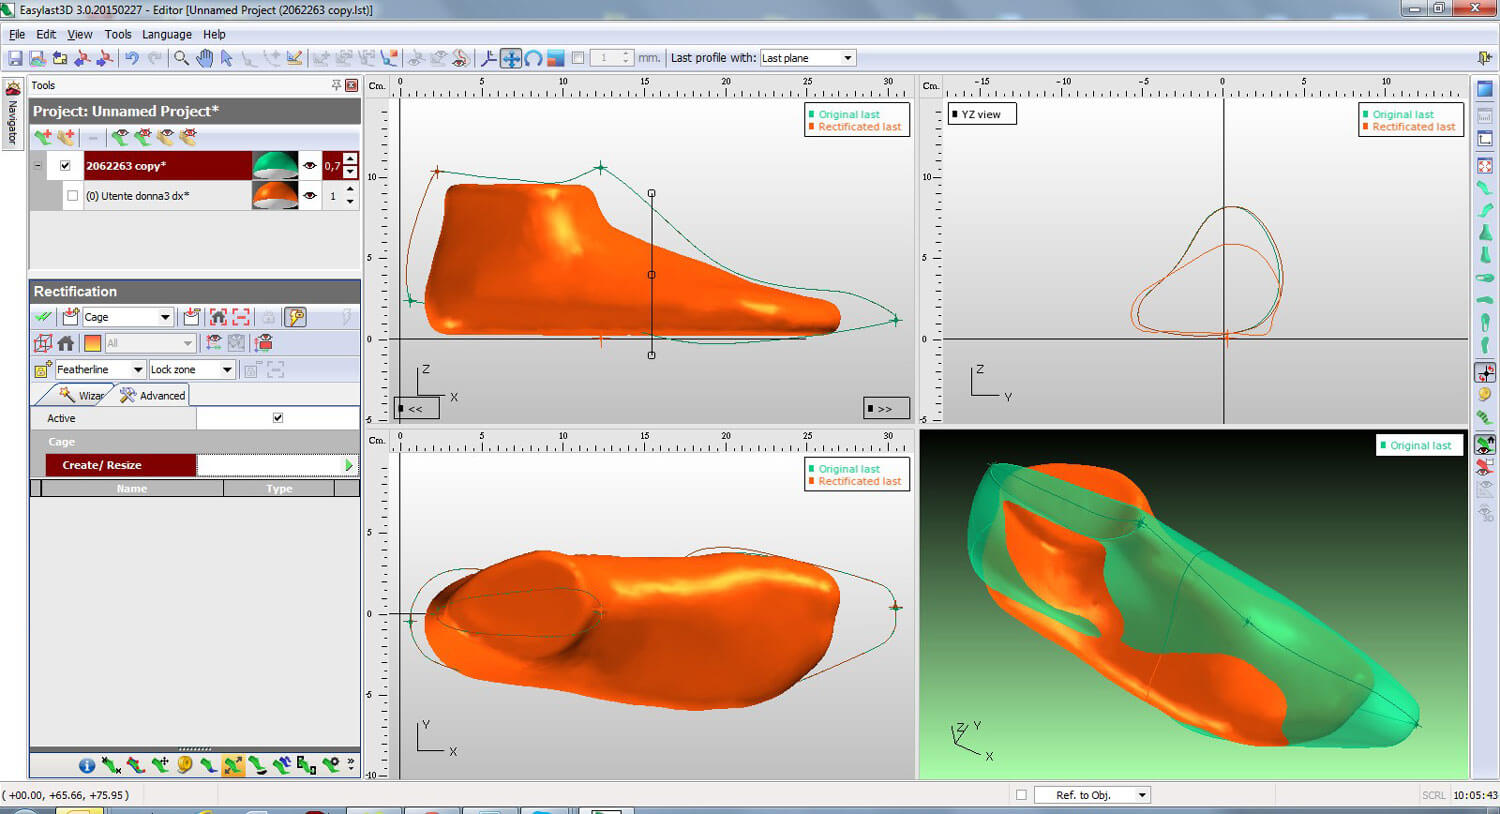Select the measuring tape tool icon

184,766
